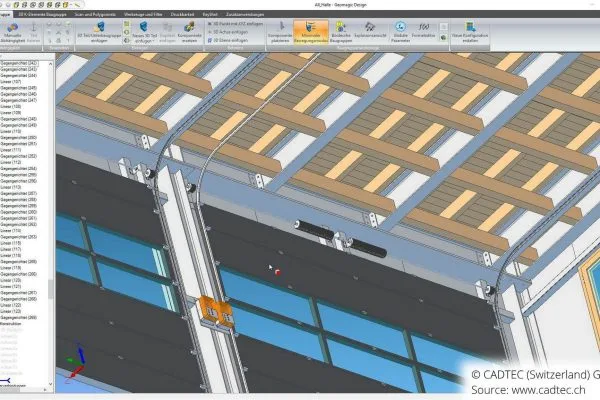600x400 pixels.
Task: Click the Baugruppen icon next to Bewegungsmodus
Action: tap(340, 27)
